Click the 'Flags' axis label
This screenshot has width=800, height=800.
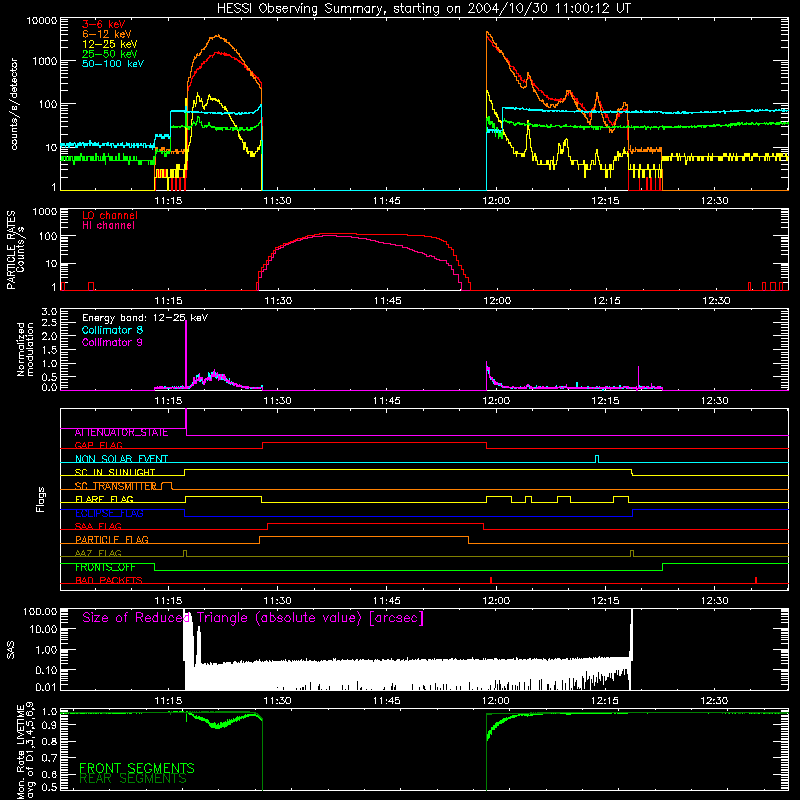(x=41, y=499)
